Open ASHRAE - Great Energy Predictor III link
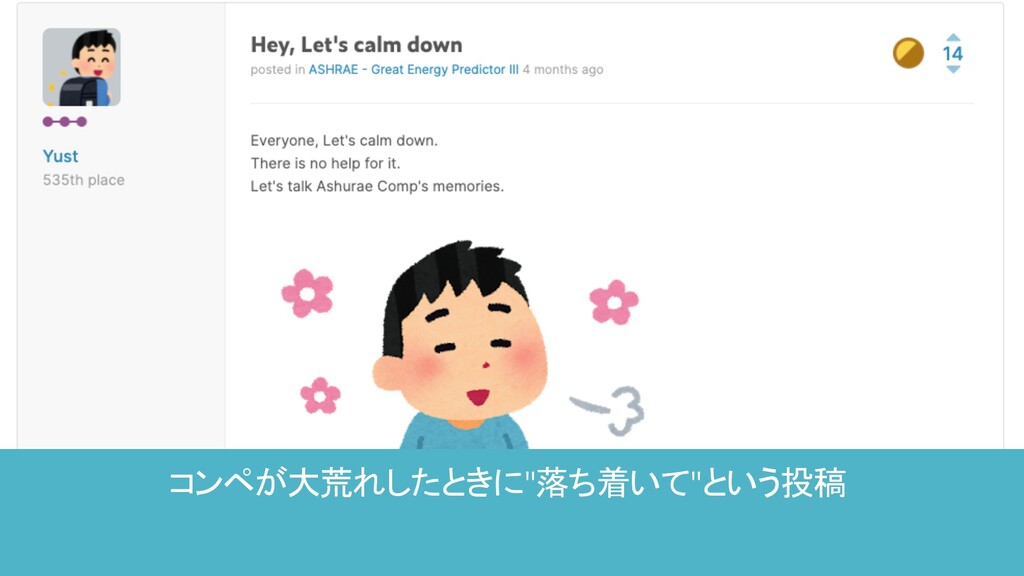Image resolution: width=1024 pixels, height=576 pixels. pos(413,69)
